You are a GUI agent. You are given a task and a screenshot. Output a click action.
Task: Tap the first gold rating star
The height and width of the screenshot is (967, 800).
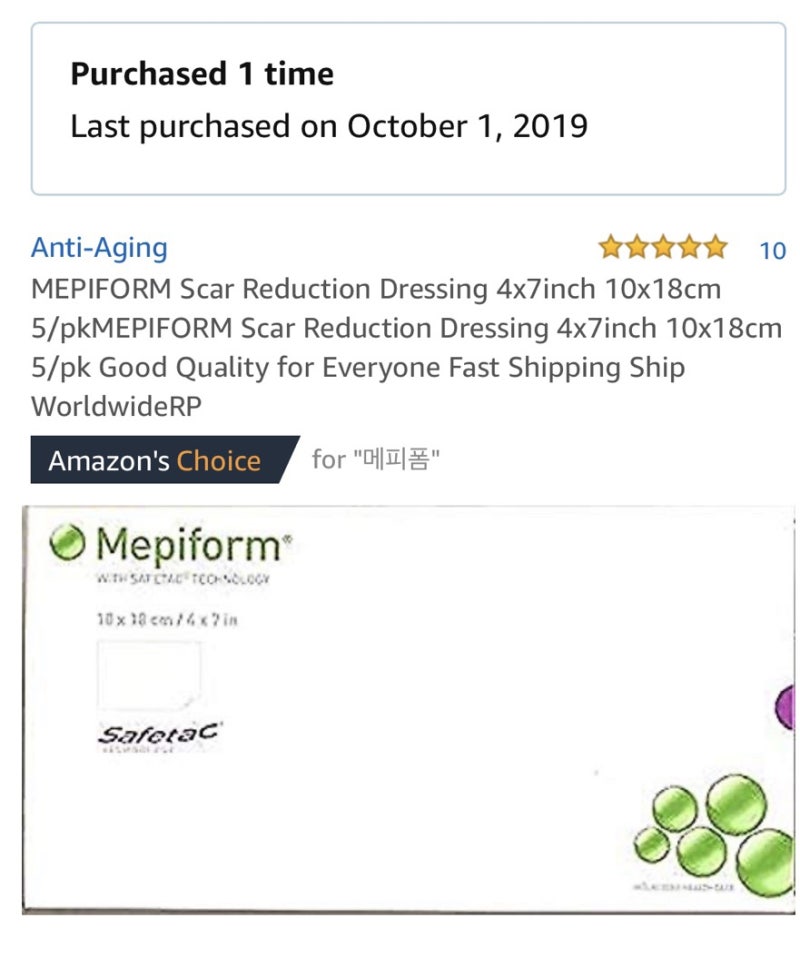tap(609, 247)
